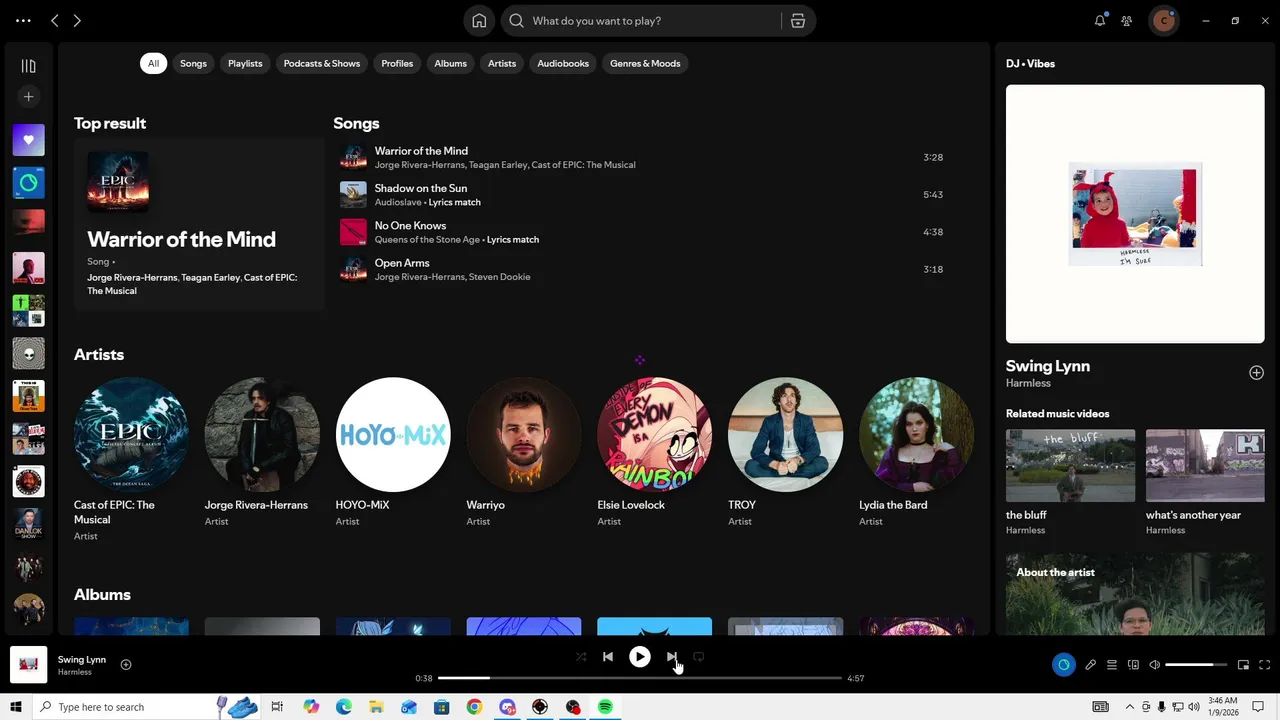The image size is (1280, 720).
Task: Open the Artists section heading
Action: point(99,354)
